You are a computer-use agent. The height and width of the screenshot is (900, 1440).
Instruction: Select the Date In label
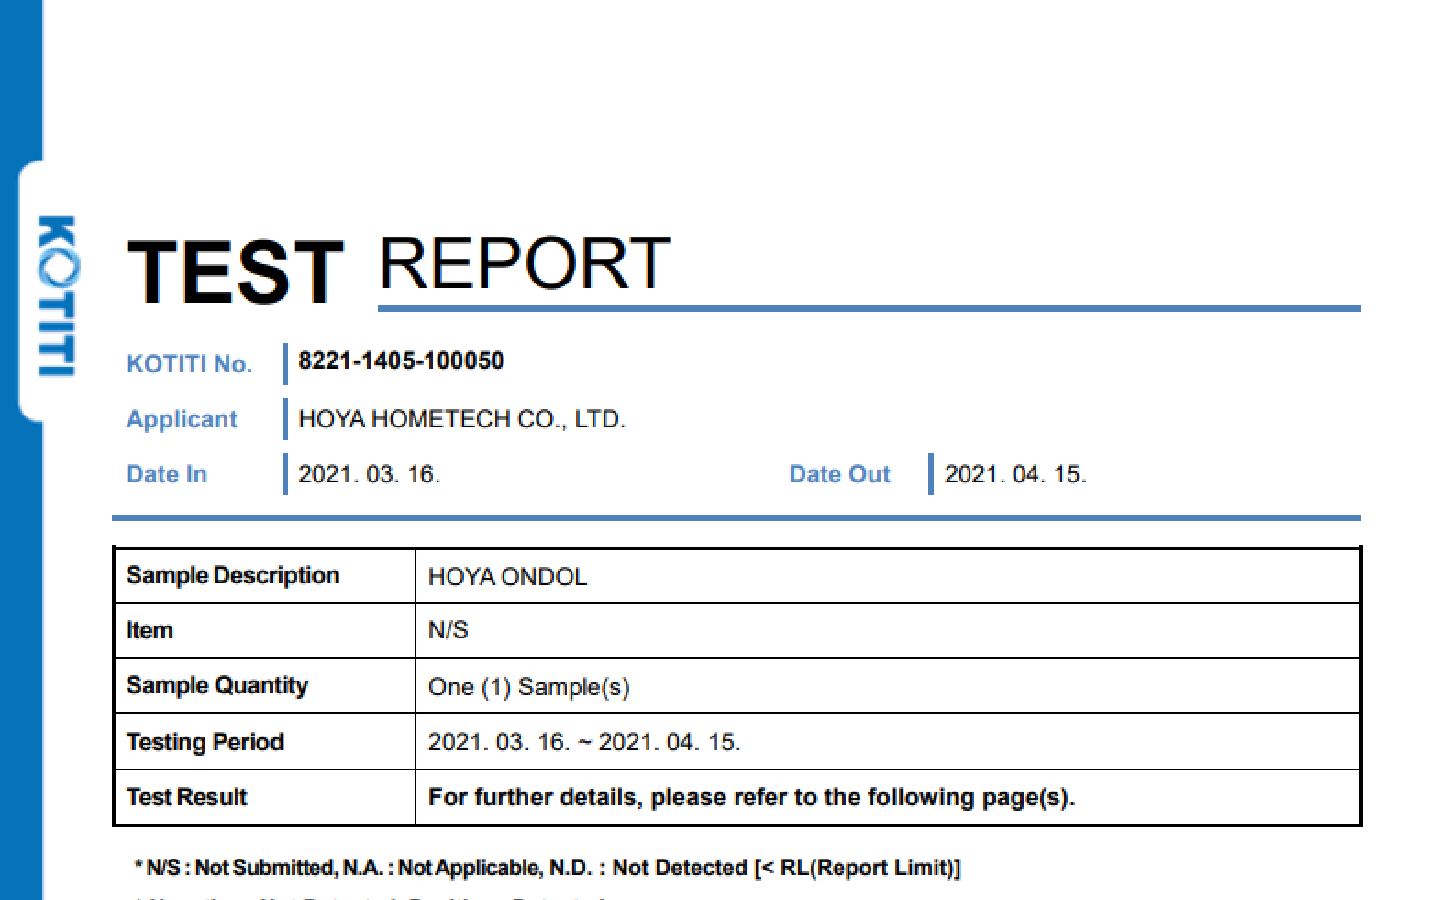166,474
